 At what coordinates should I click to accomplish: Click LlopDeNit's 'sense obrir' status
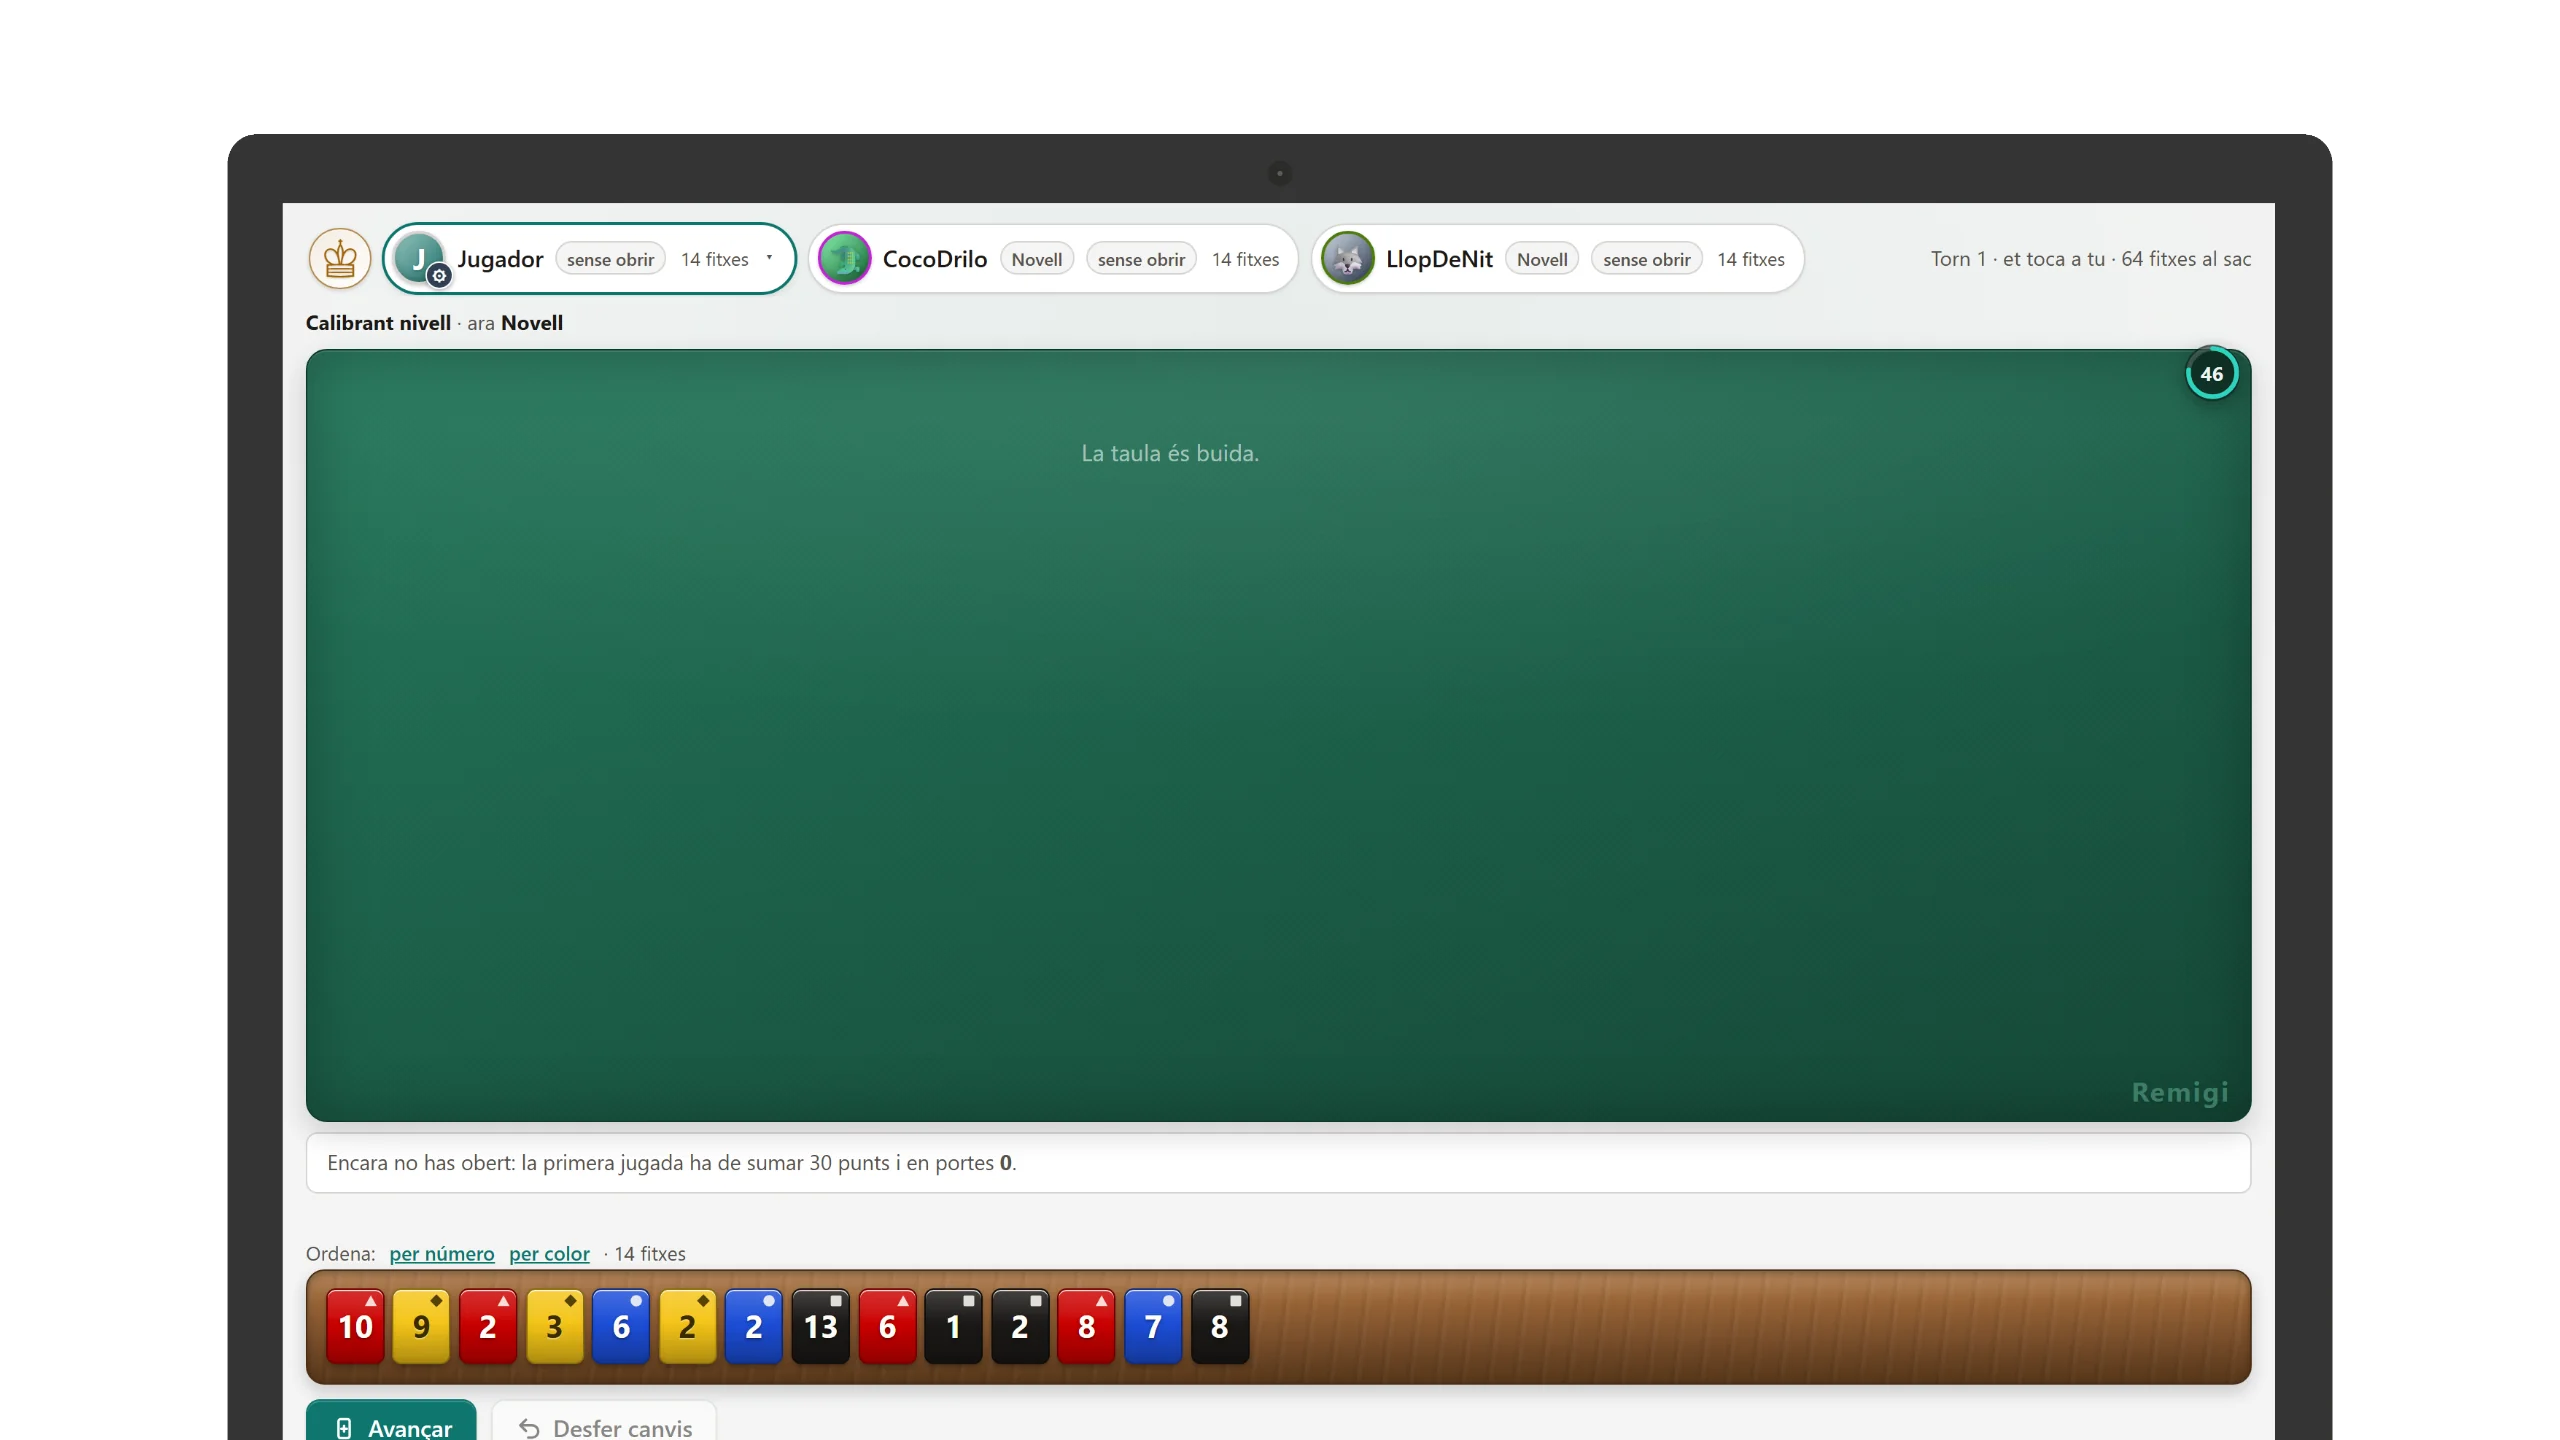[1646, 259]
